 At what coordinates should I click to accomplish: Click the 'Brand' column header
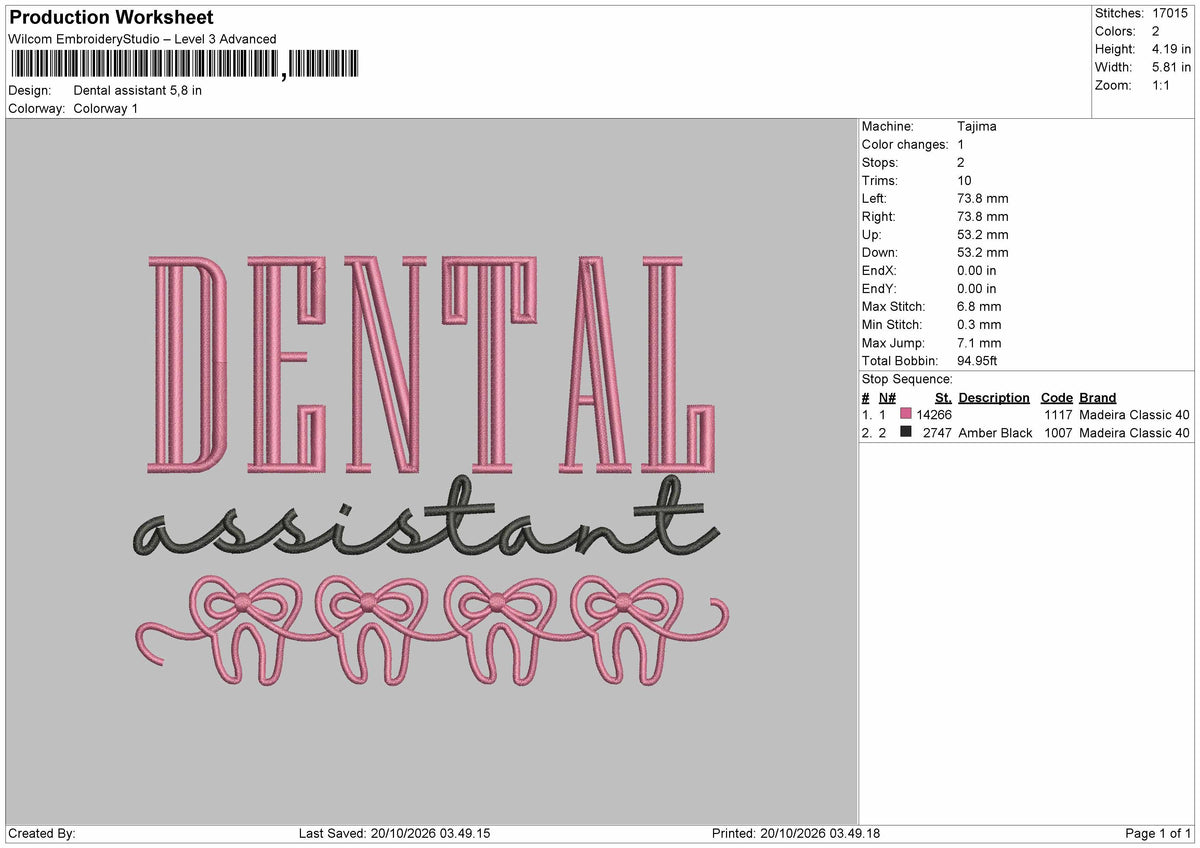(1098, 397)
